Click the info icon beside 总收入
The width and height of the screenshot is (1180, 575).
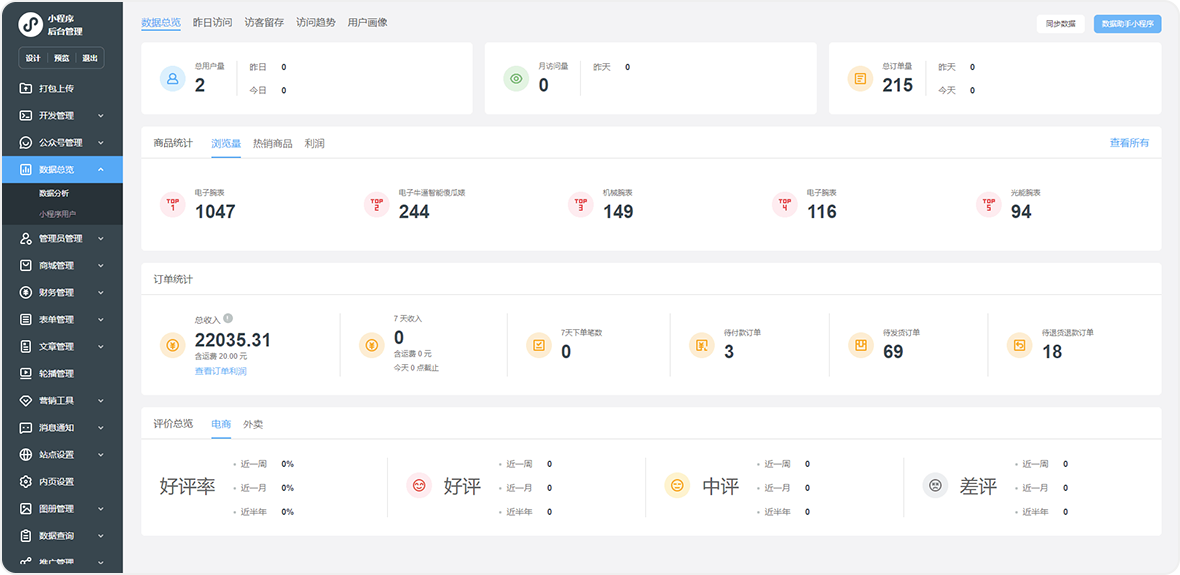(228, 318)
